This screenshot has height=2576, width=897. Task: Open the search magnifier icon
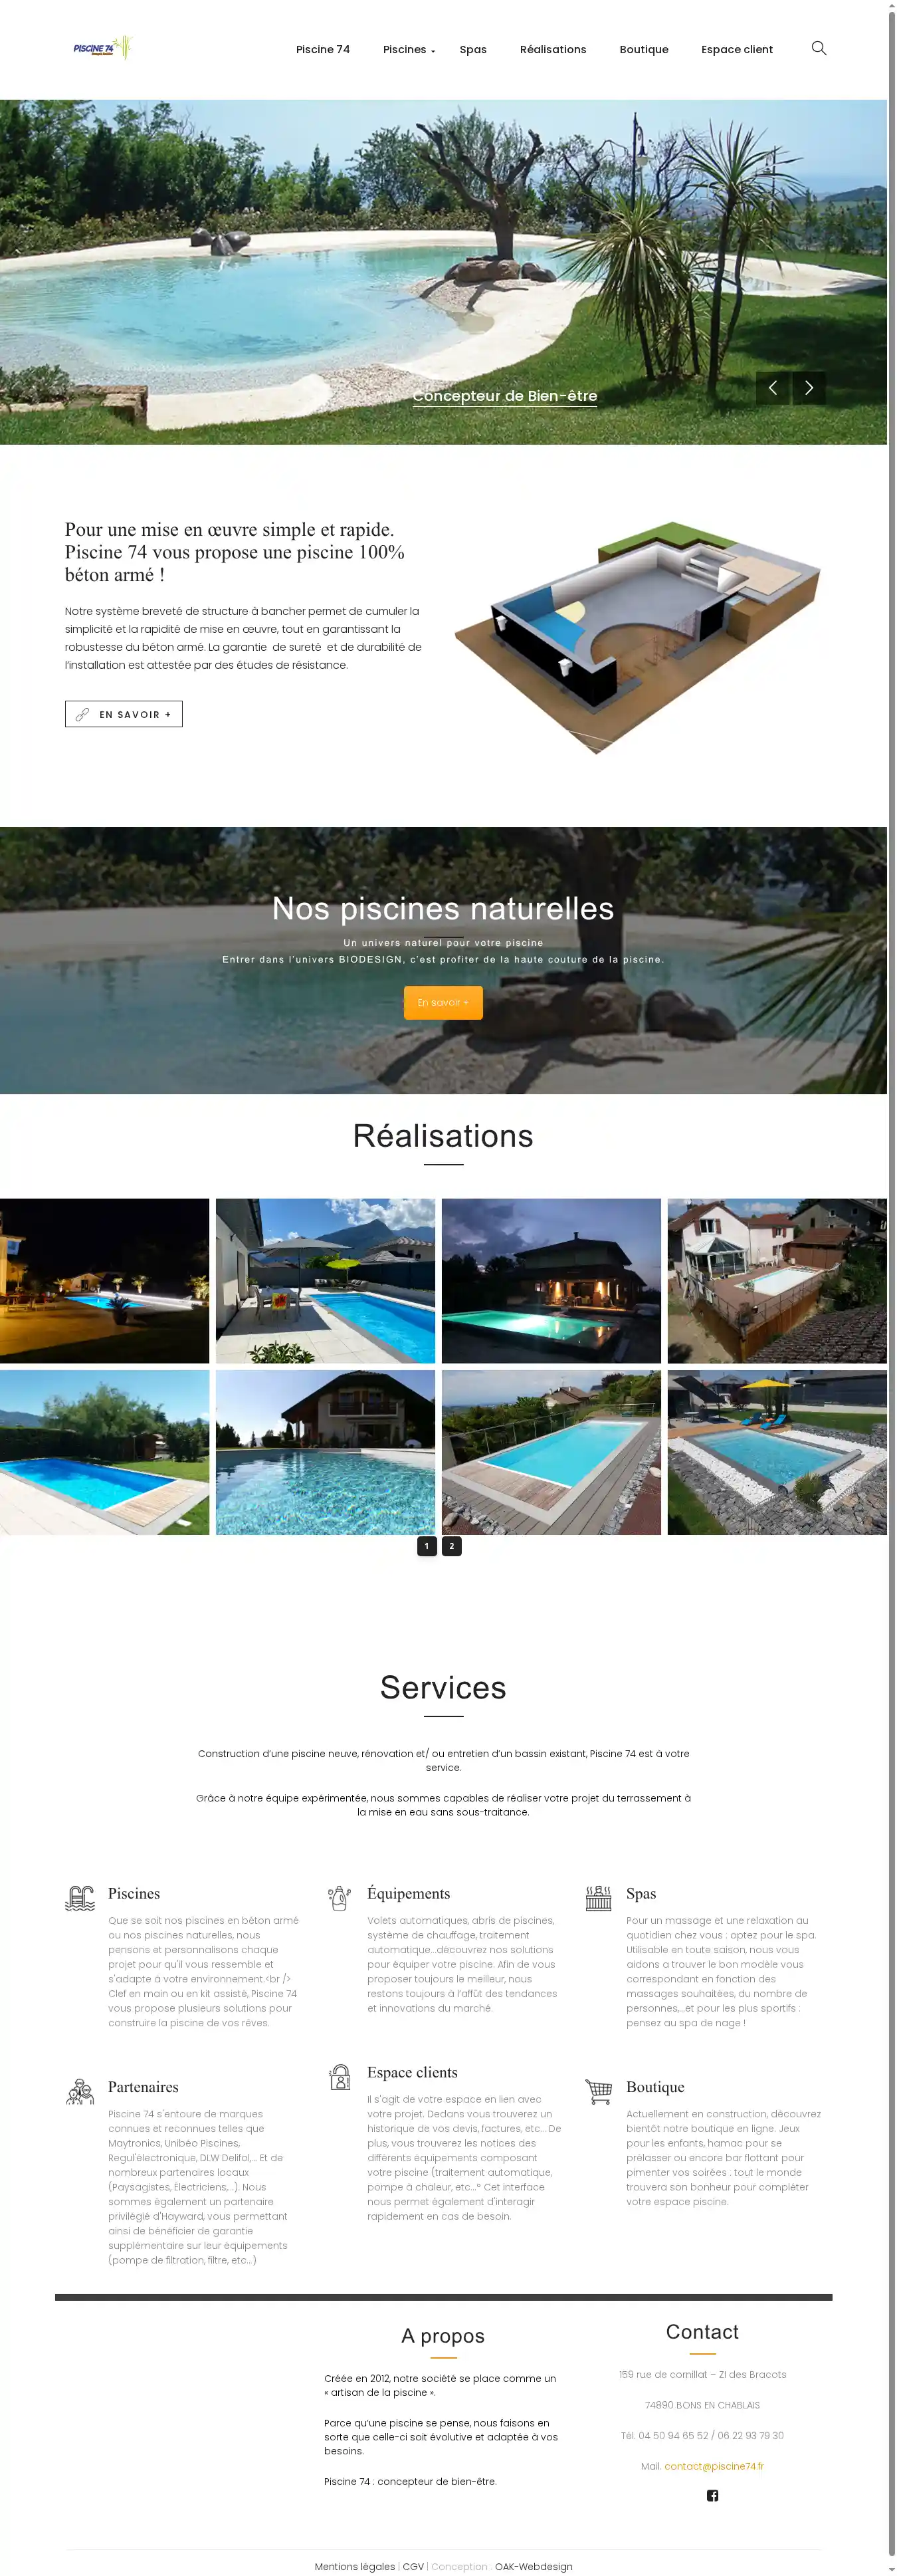click(x=818, y=48)
